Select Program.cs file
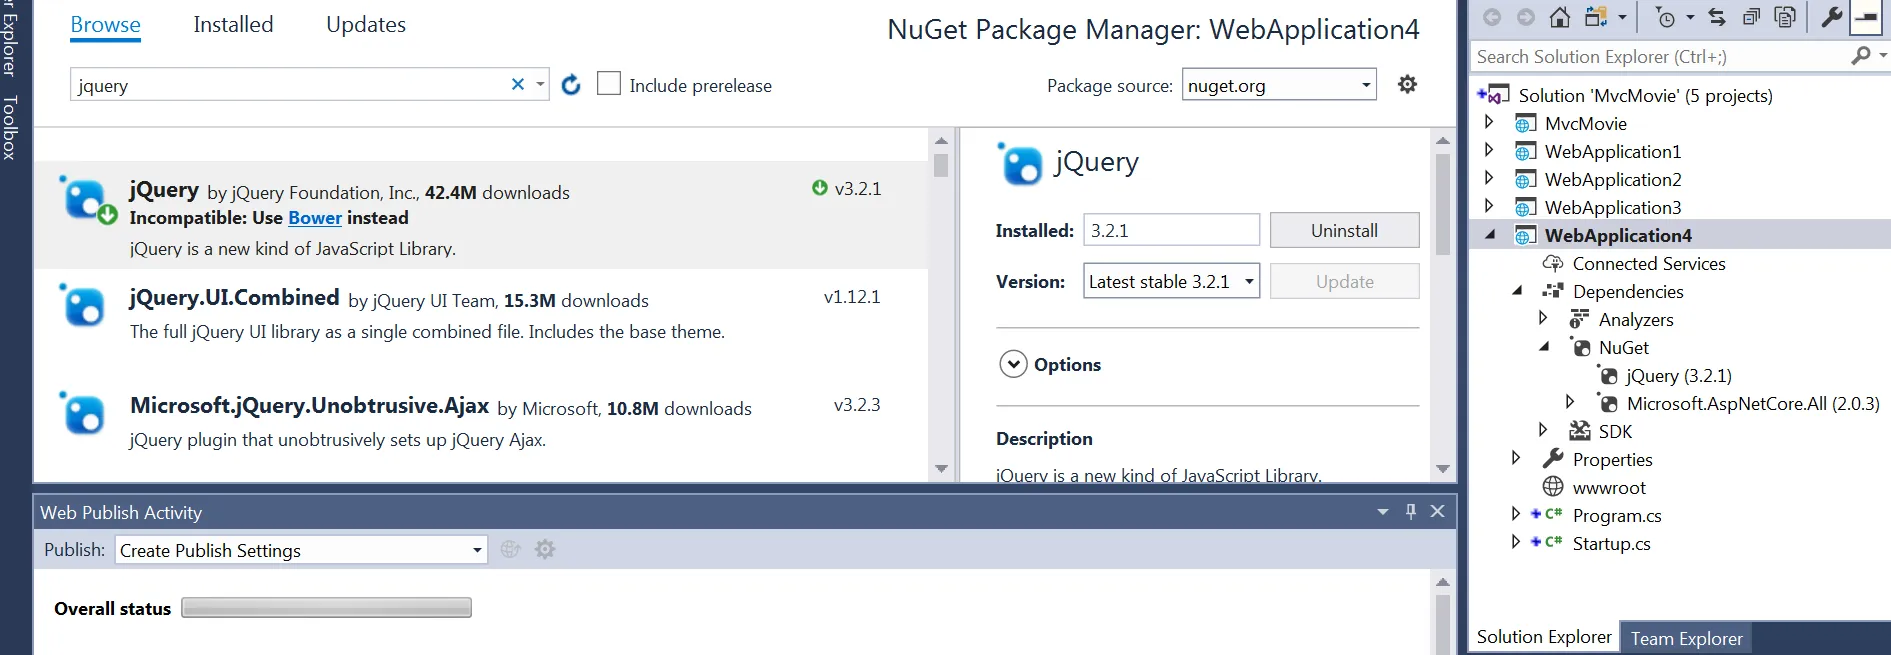 click(1617, 516)
